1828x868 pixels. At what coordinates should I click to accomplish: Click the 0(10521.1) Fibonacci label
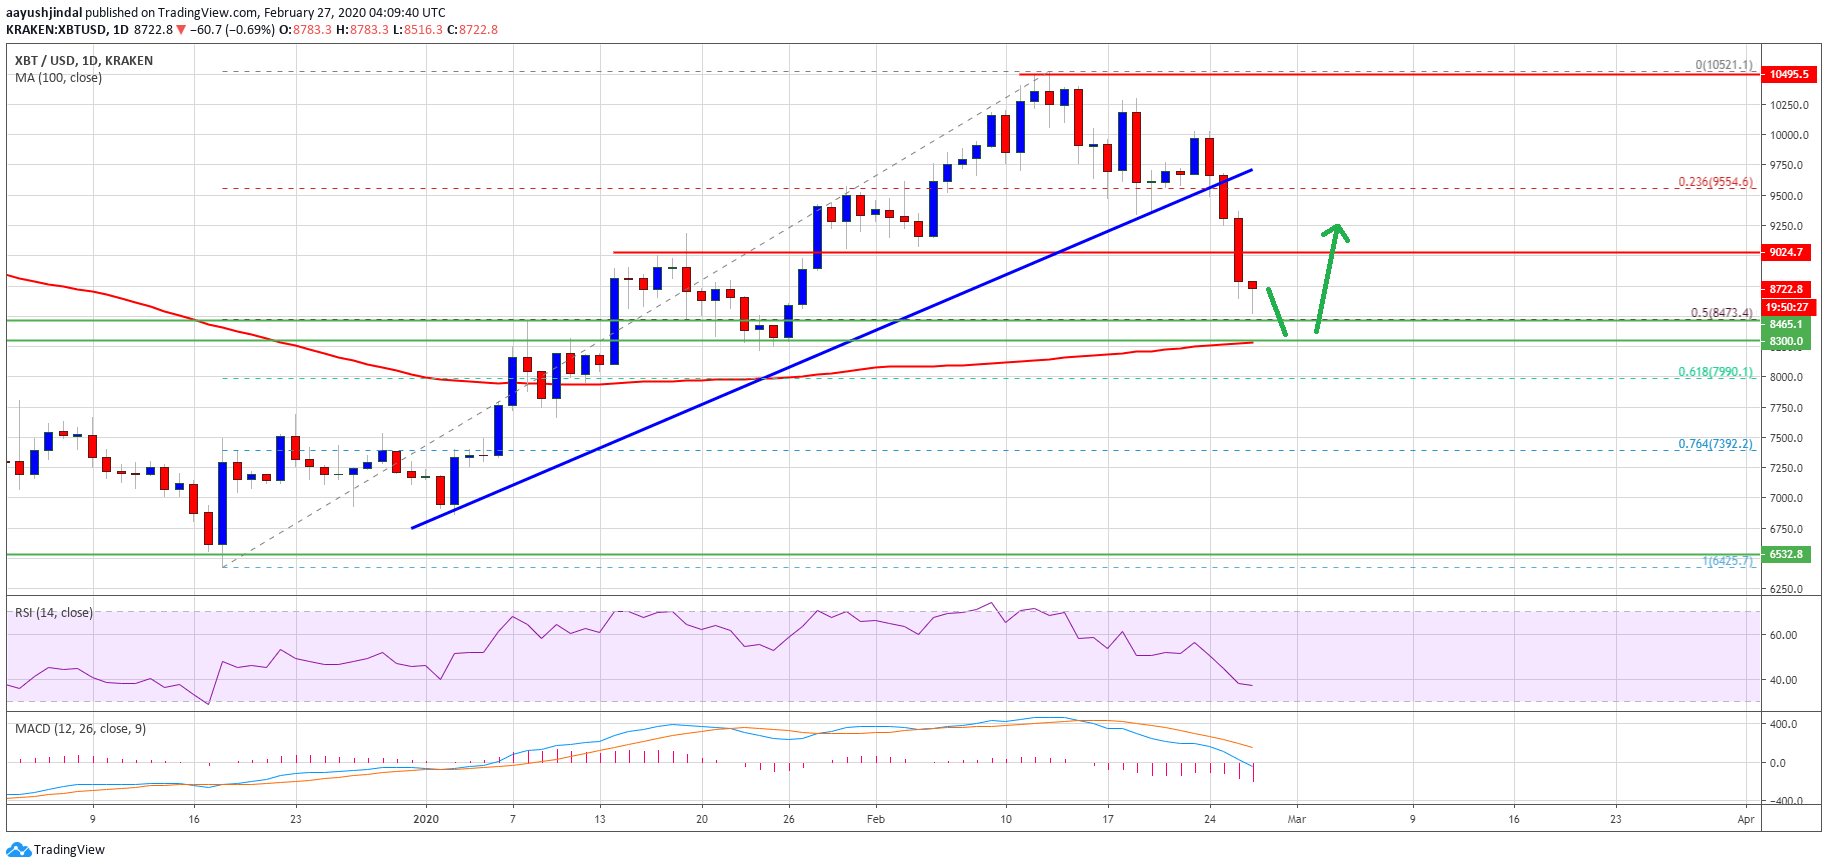pyautogui.click(x=1724, y=65)
